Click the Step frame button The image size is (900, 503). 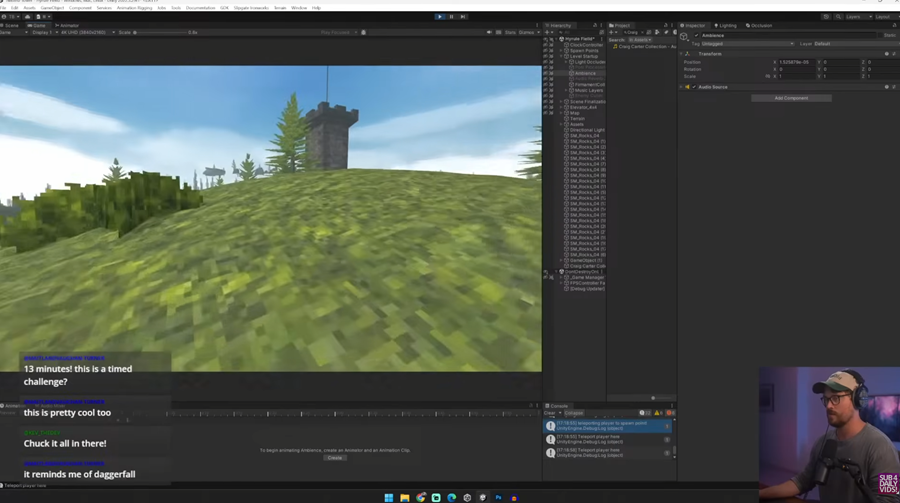462,16
